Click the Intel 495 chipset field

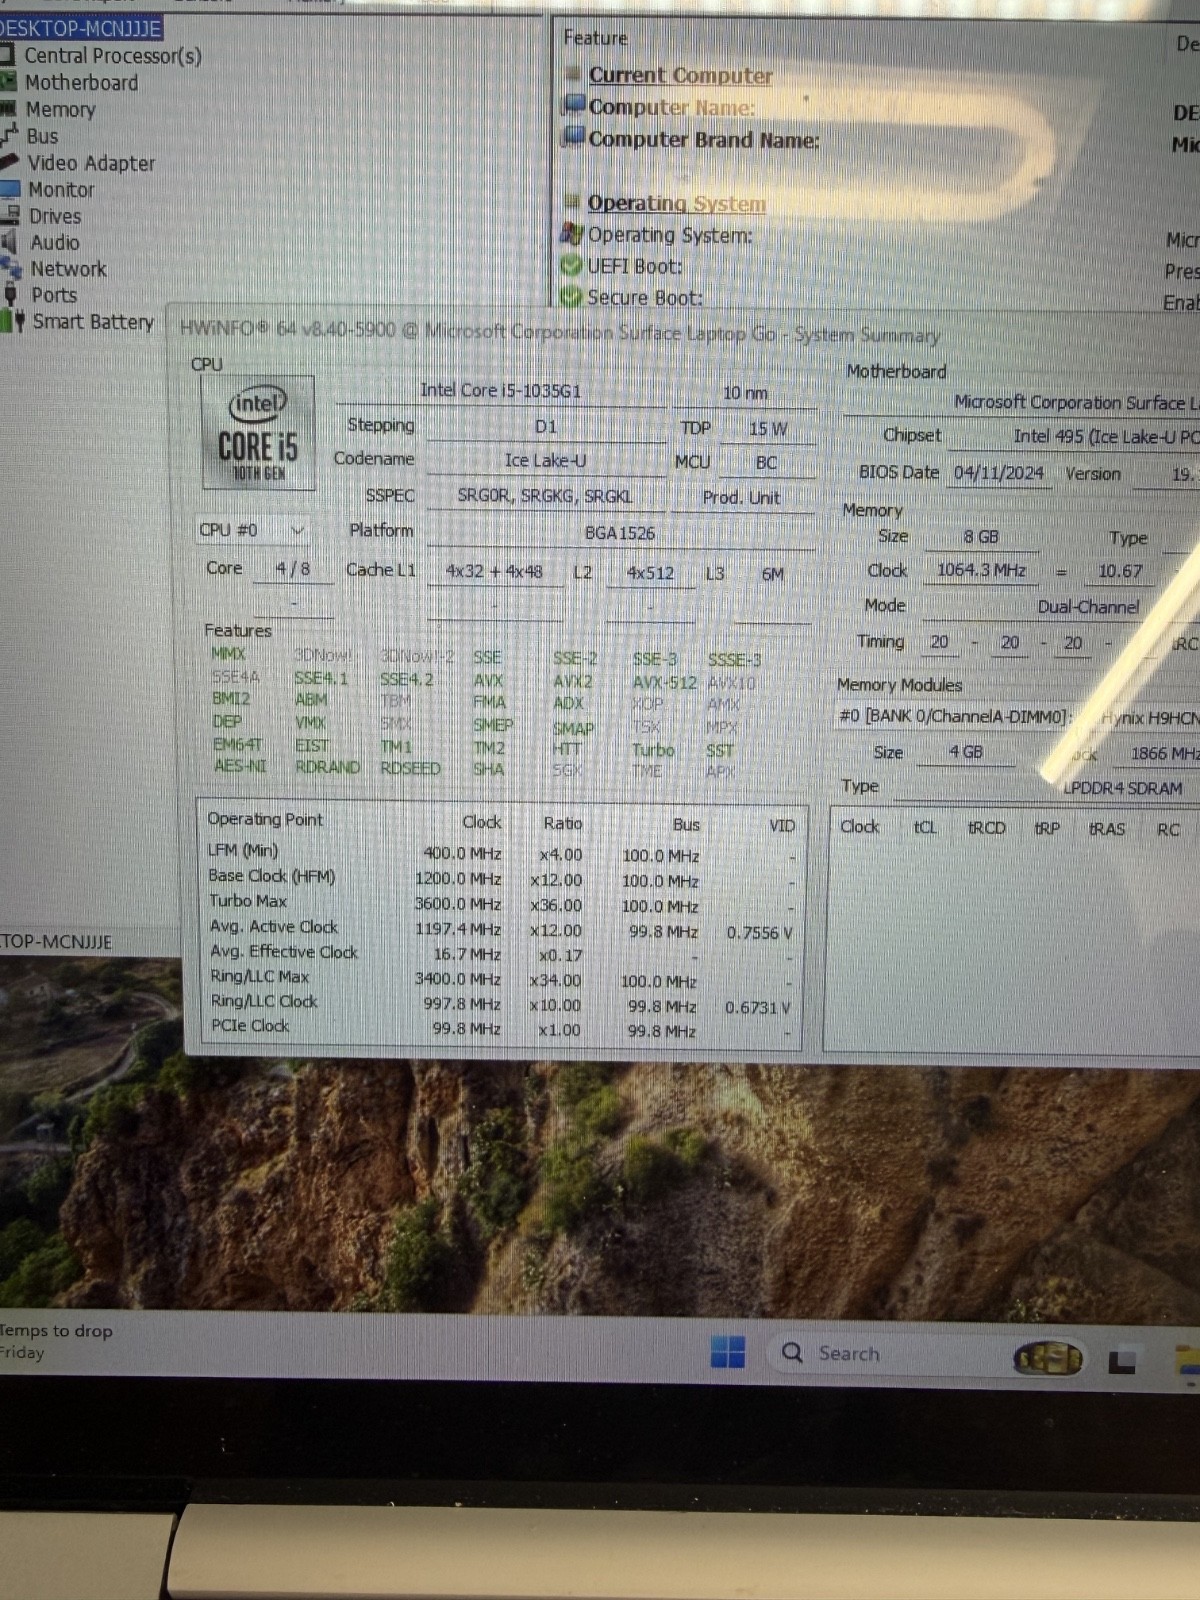(x=1075, y=436)
